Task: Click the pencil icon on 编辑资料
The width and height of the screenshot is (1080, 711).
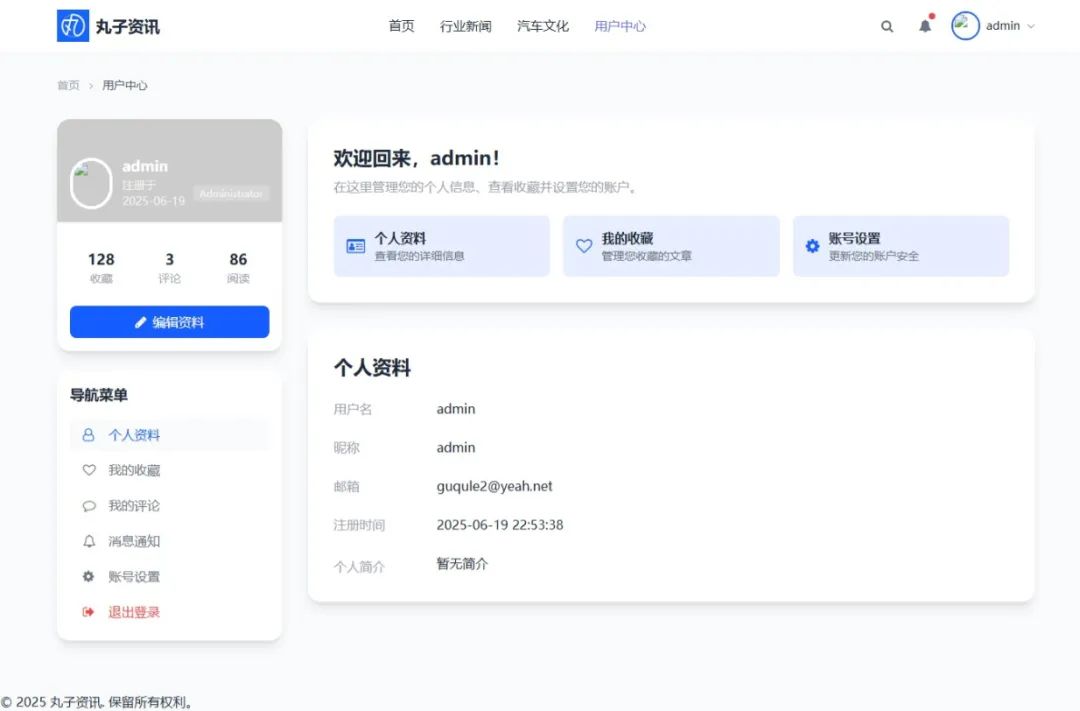Action: (141, 322)
